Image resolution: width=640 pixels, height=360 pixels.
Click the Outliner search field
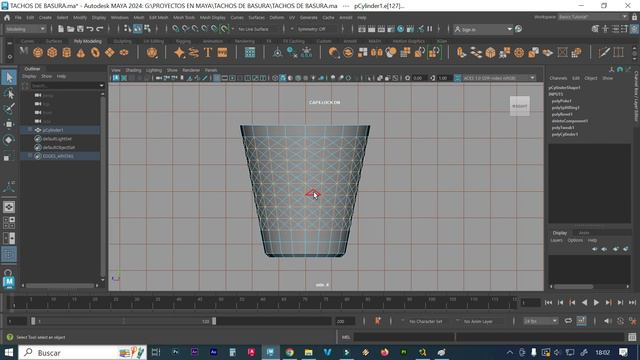[65, 86]
